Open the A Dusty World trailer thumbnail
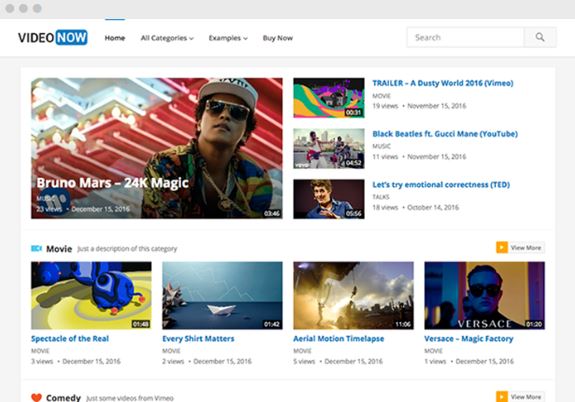This screenshot has height=402, width=575. pos(329,98)
